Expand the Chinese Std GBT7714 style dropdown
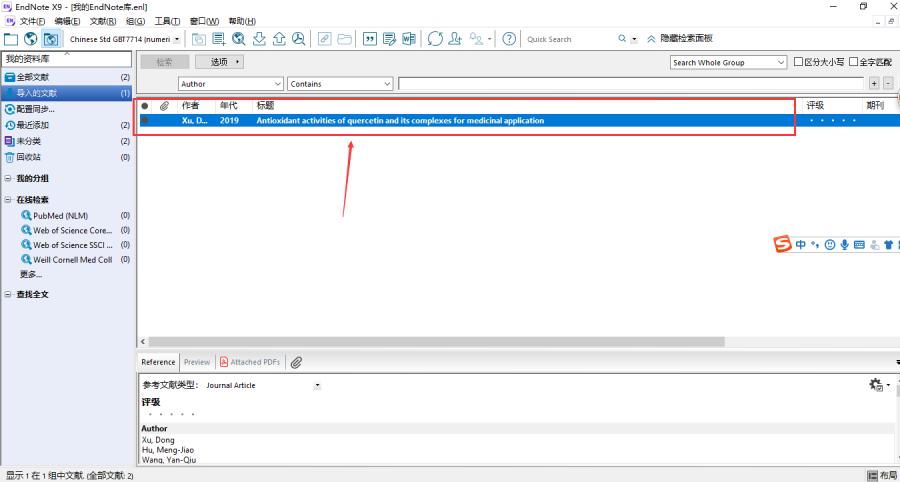Viewport: 900px width, 482px height. point(177,39)
